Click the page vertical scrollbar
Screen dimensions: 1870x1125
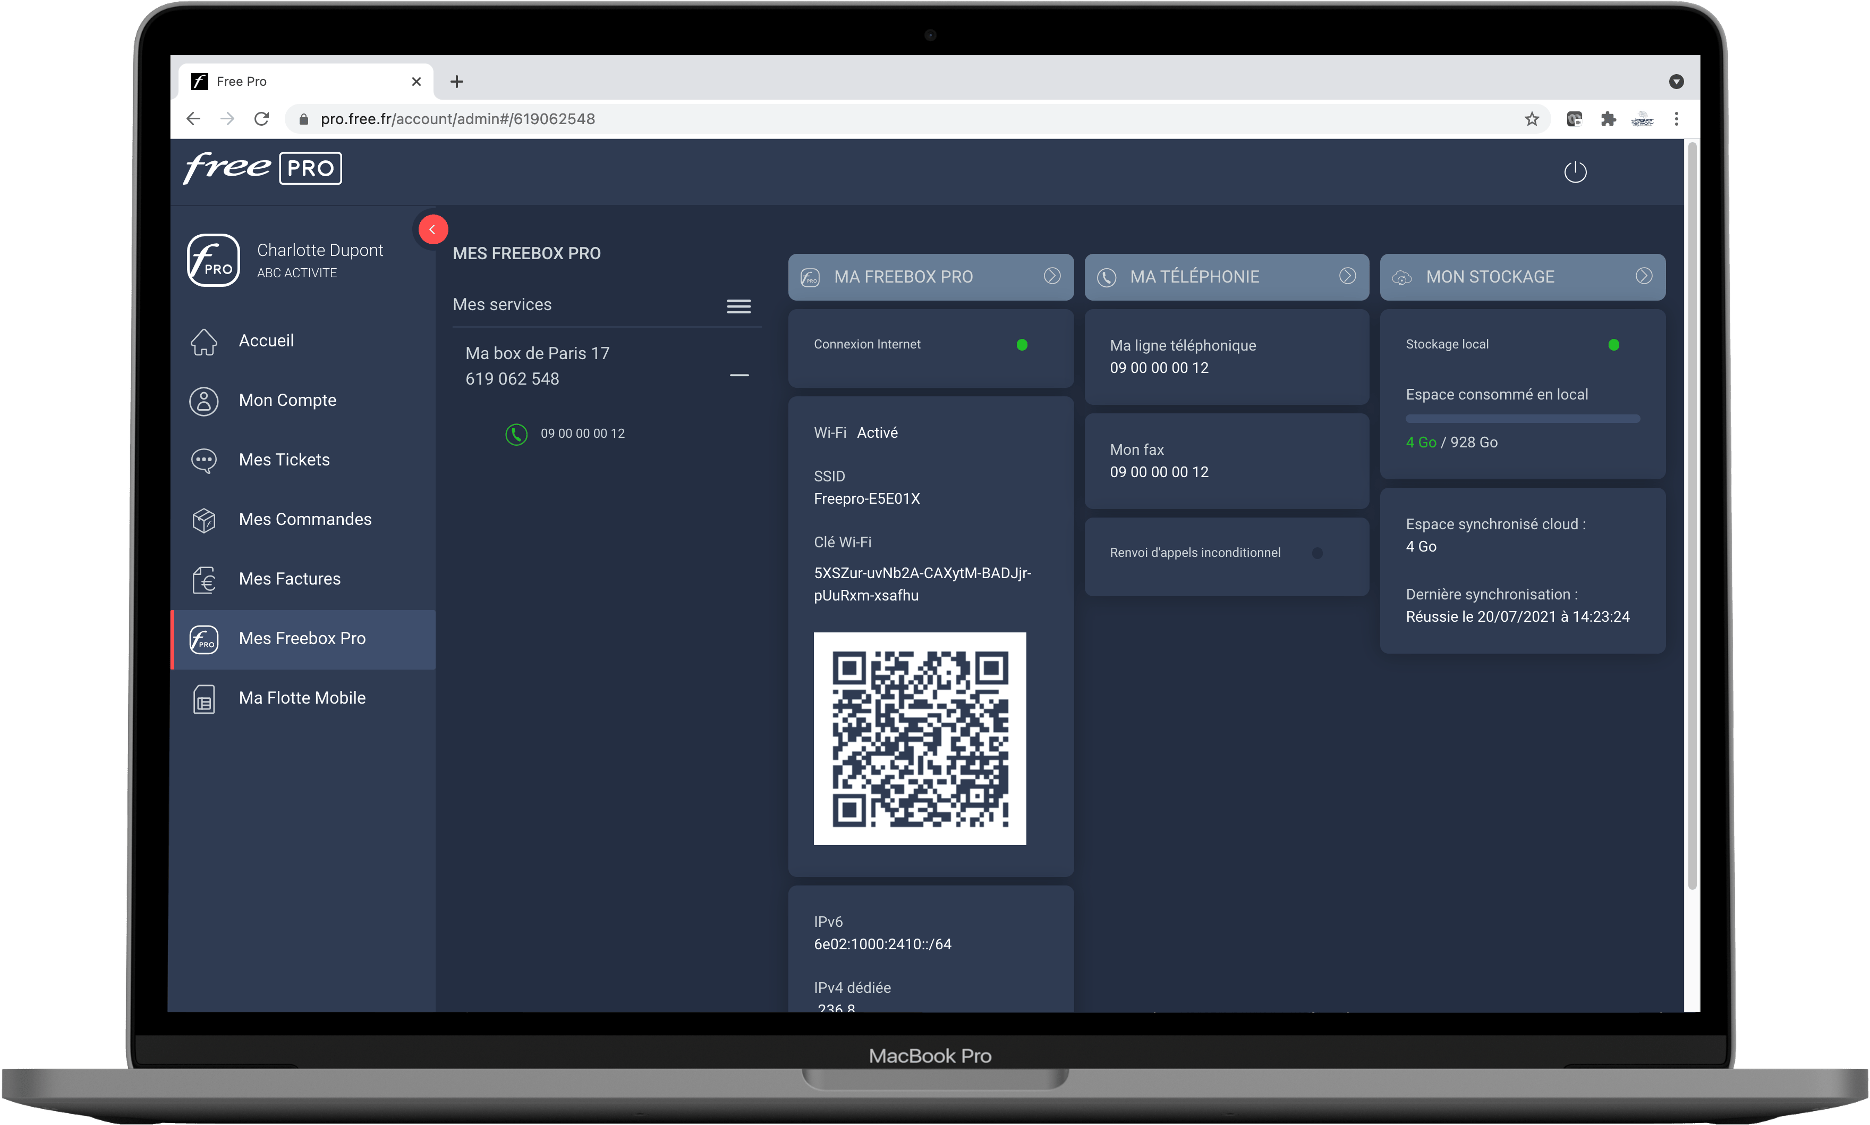pyautogui.click(x=1692, y=515)
